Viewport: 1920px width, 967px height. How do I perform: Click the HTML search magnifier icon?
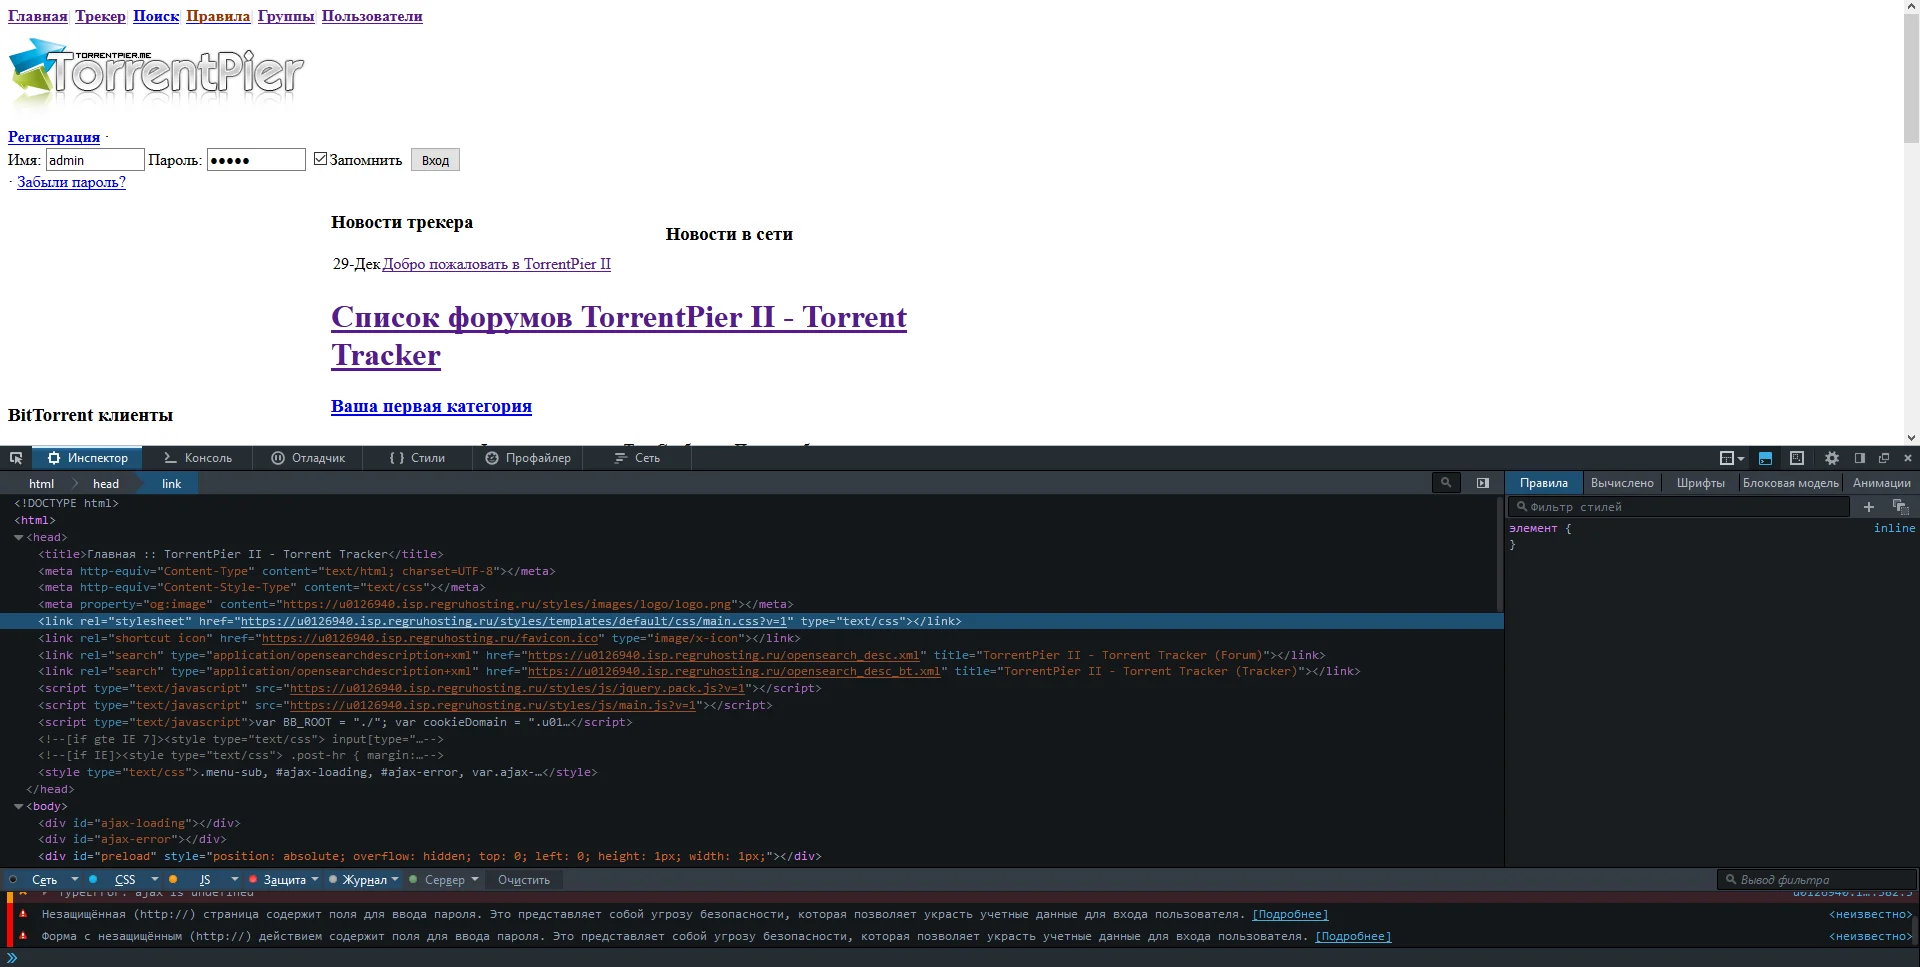click(x=1446, y=483)
